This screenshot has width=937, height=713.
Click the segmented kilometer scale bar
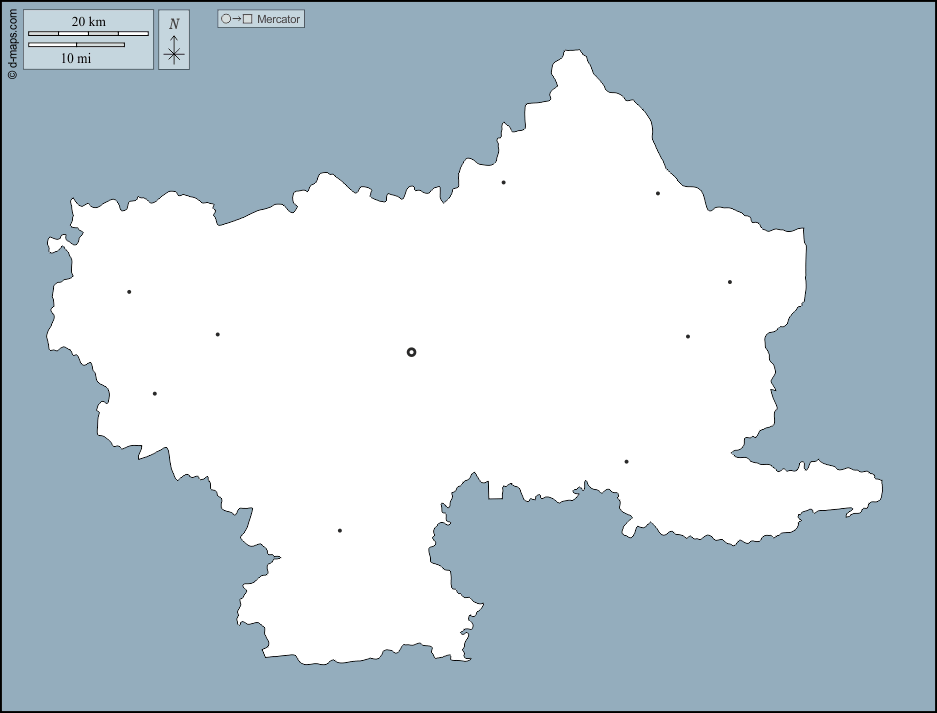coord(88,34)
